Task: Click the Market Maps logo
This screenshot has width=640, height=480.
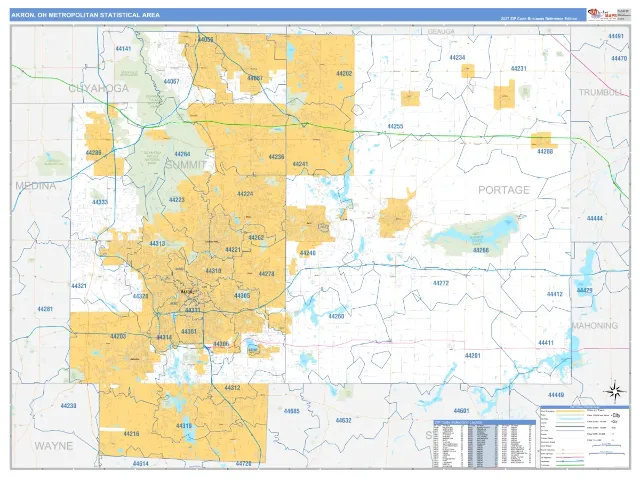Action: click(601, 15)
